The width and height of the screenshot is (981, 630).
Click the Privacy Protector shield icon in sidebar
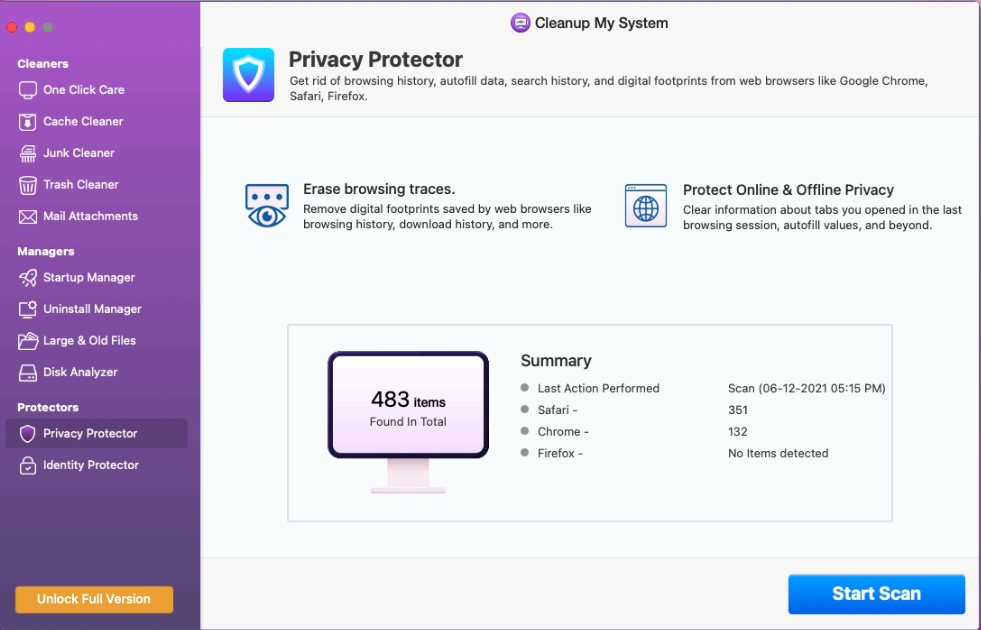click(28, 434)
